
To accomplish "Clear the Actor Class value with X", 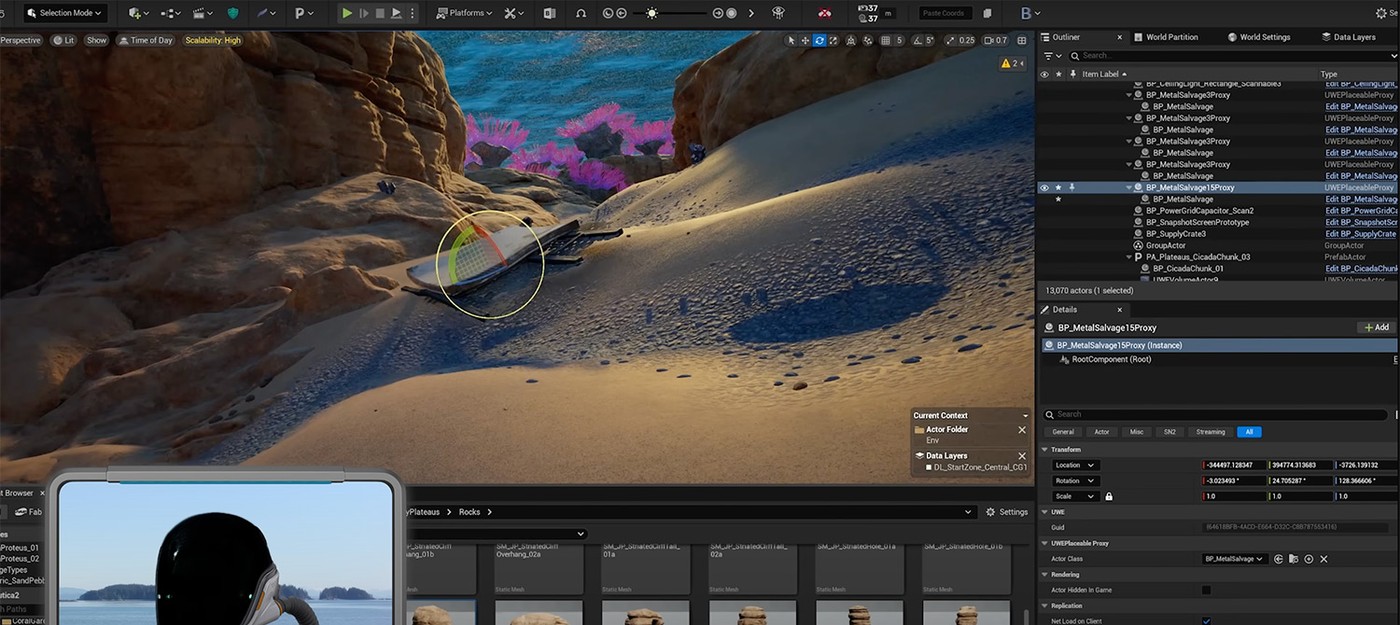I will click(x=1324, y=559).
